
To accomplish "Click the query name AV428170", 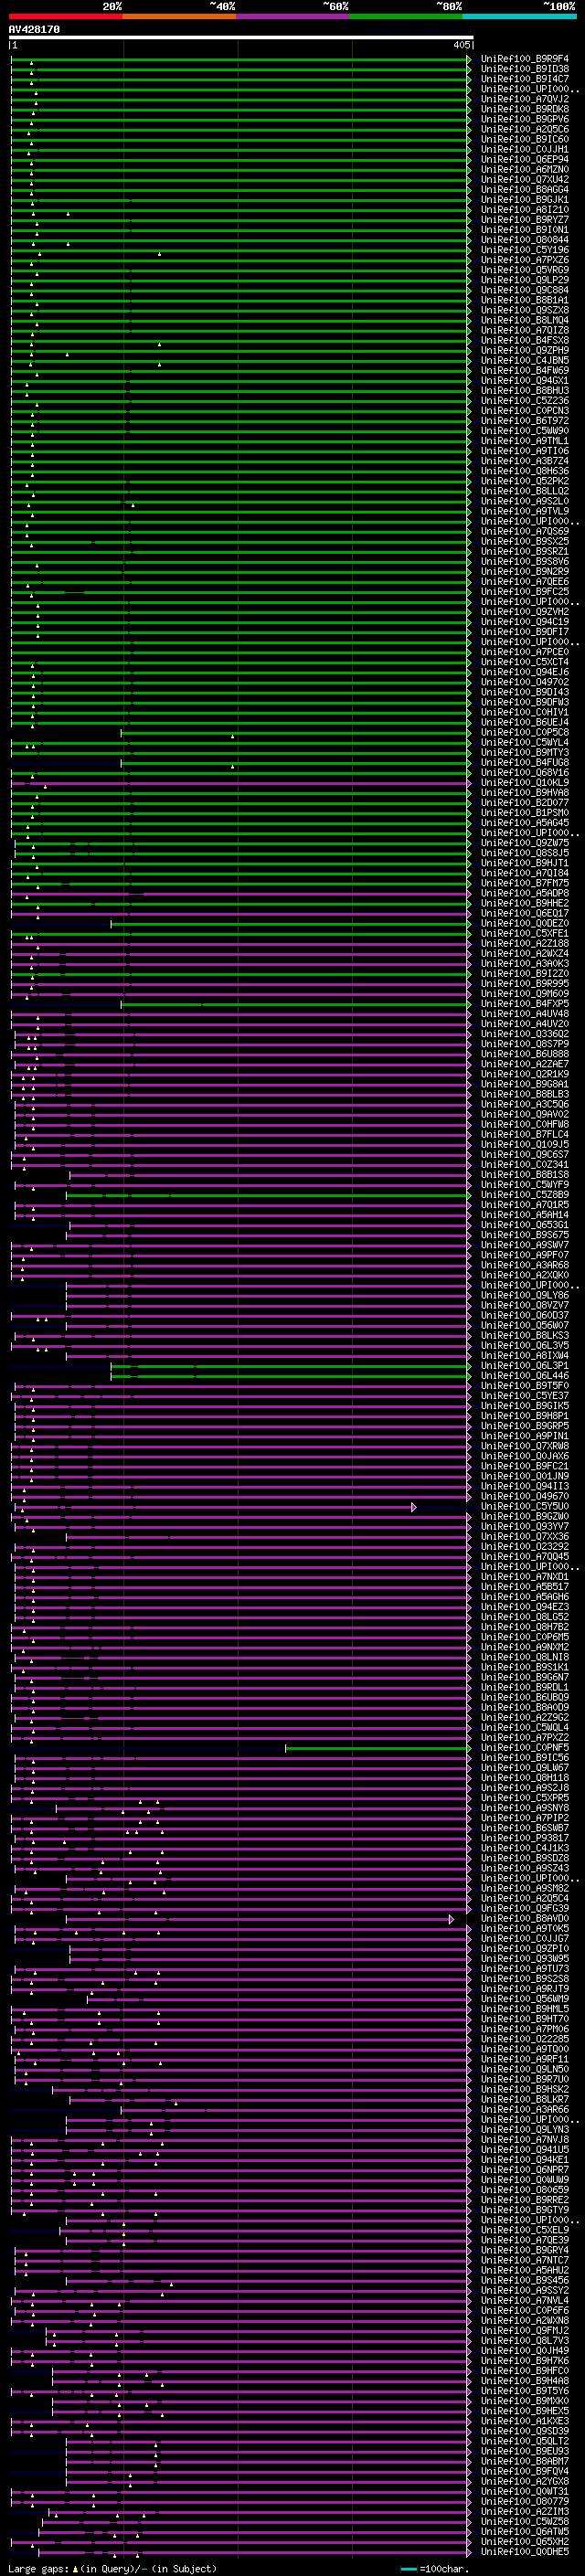I will [34, 30].
